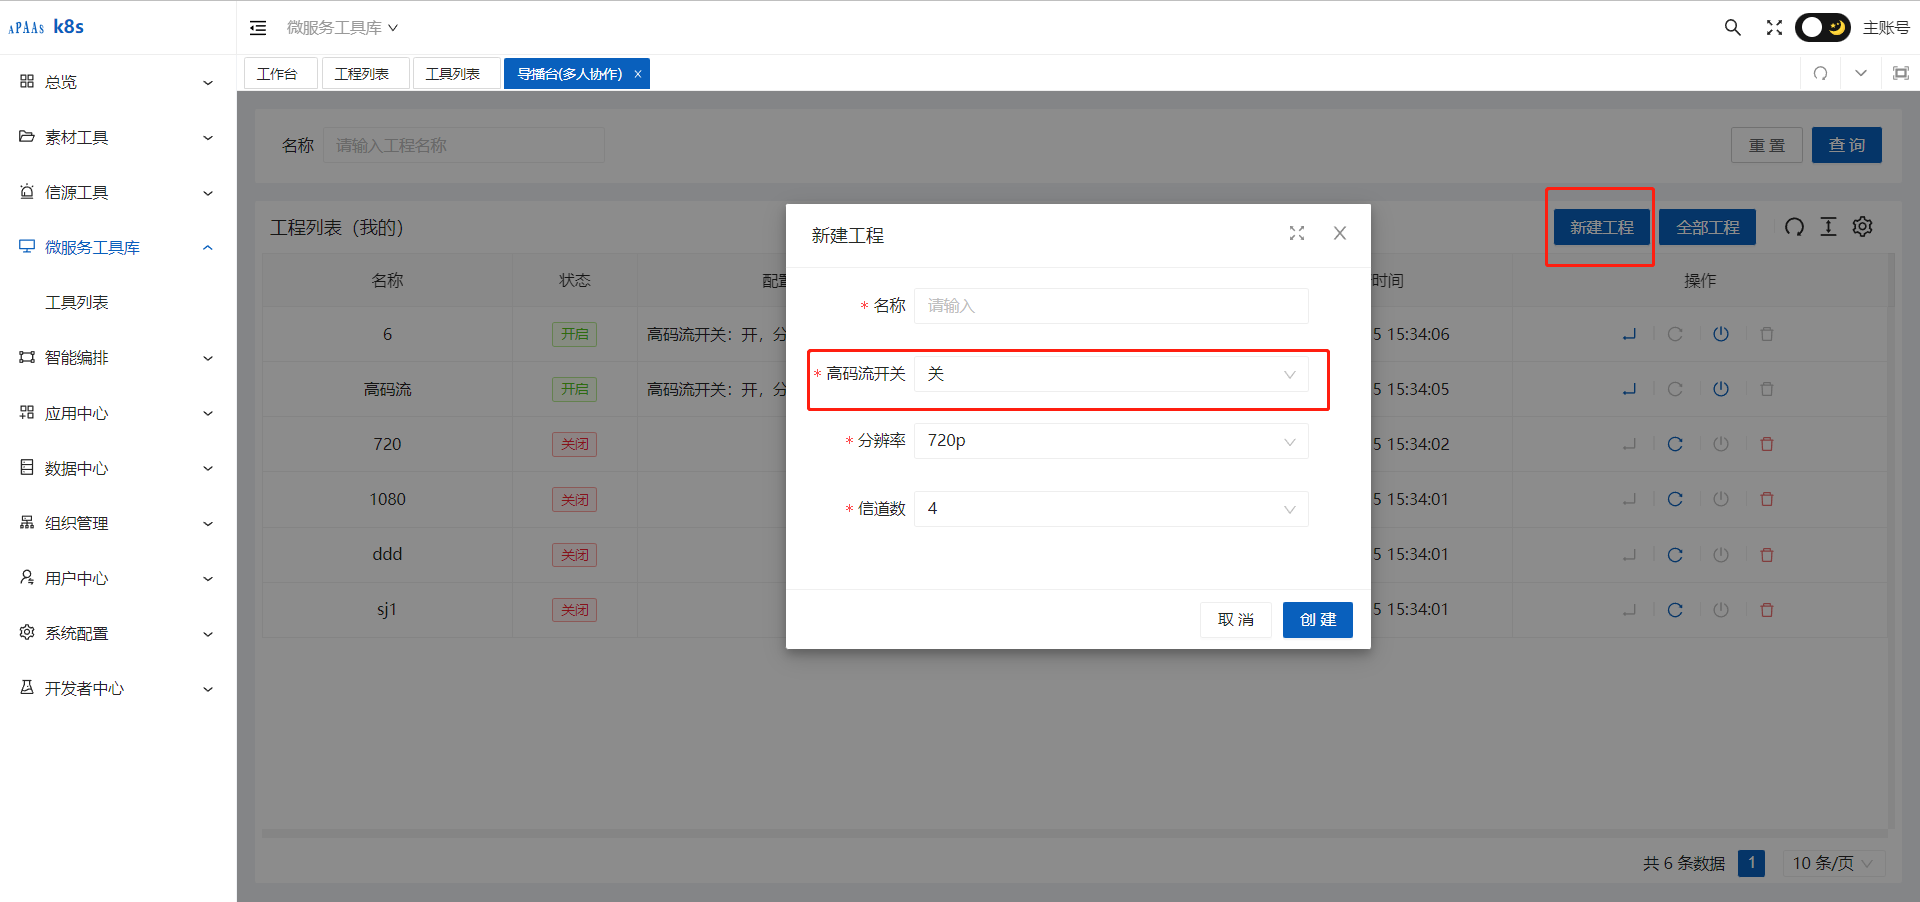Image resolution: width=1920 pixels, height=902 pixels.
Task: Expand the 新建工程 dialog to fullscreen
Action: (1297, 233)
